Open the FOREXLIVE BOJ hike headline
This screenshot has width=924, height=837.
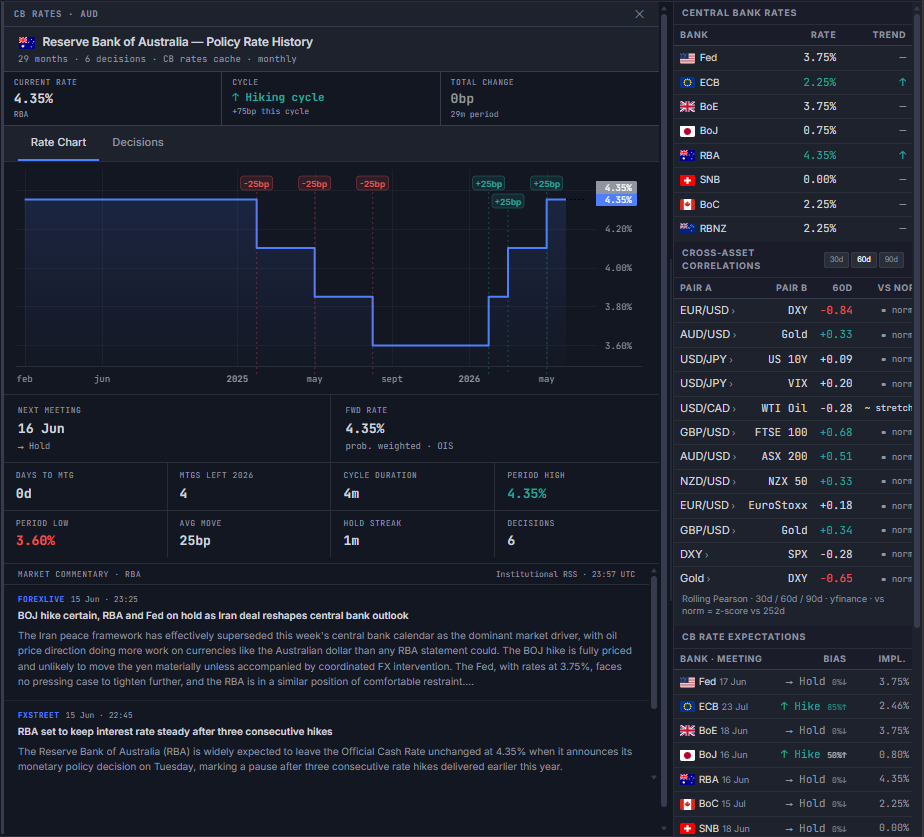pyautogui.click(x=213, y=615)
